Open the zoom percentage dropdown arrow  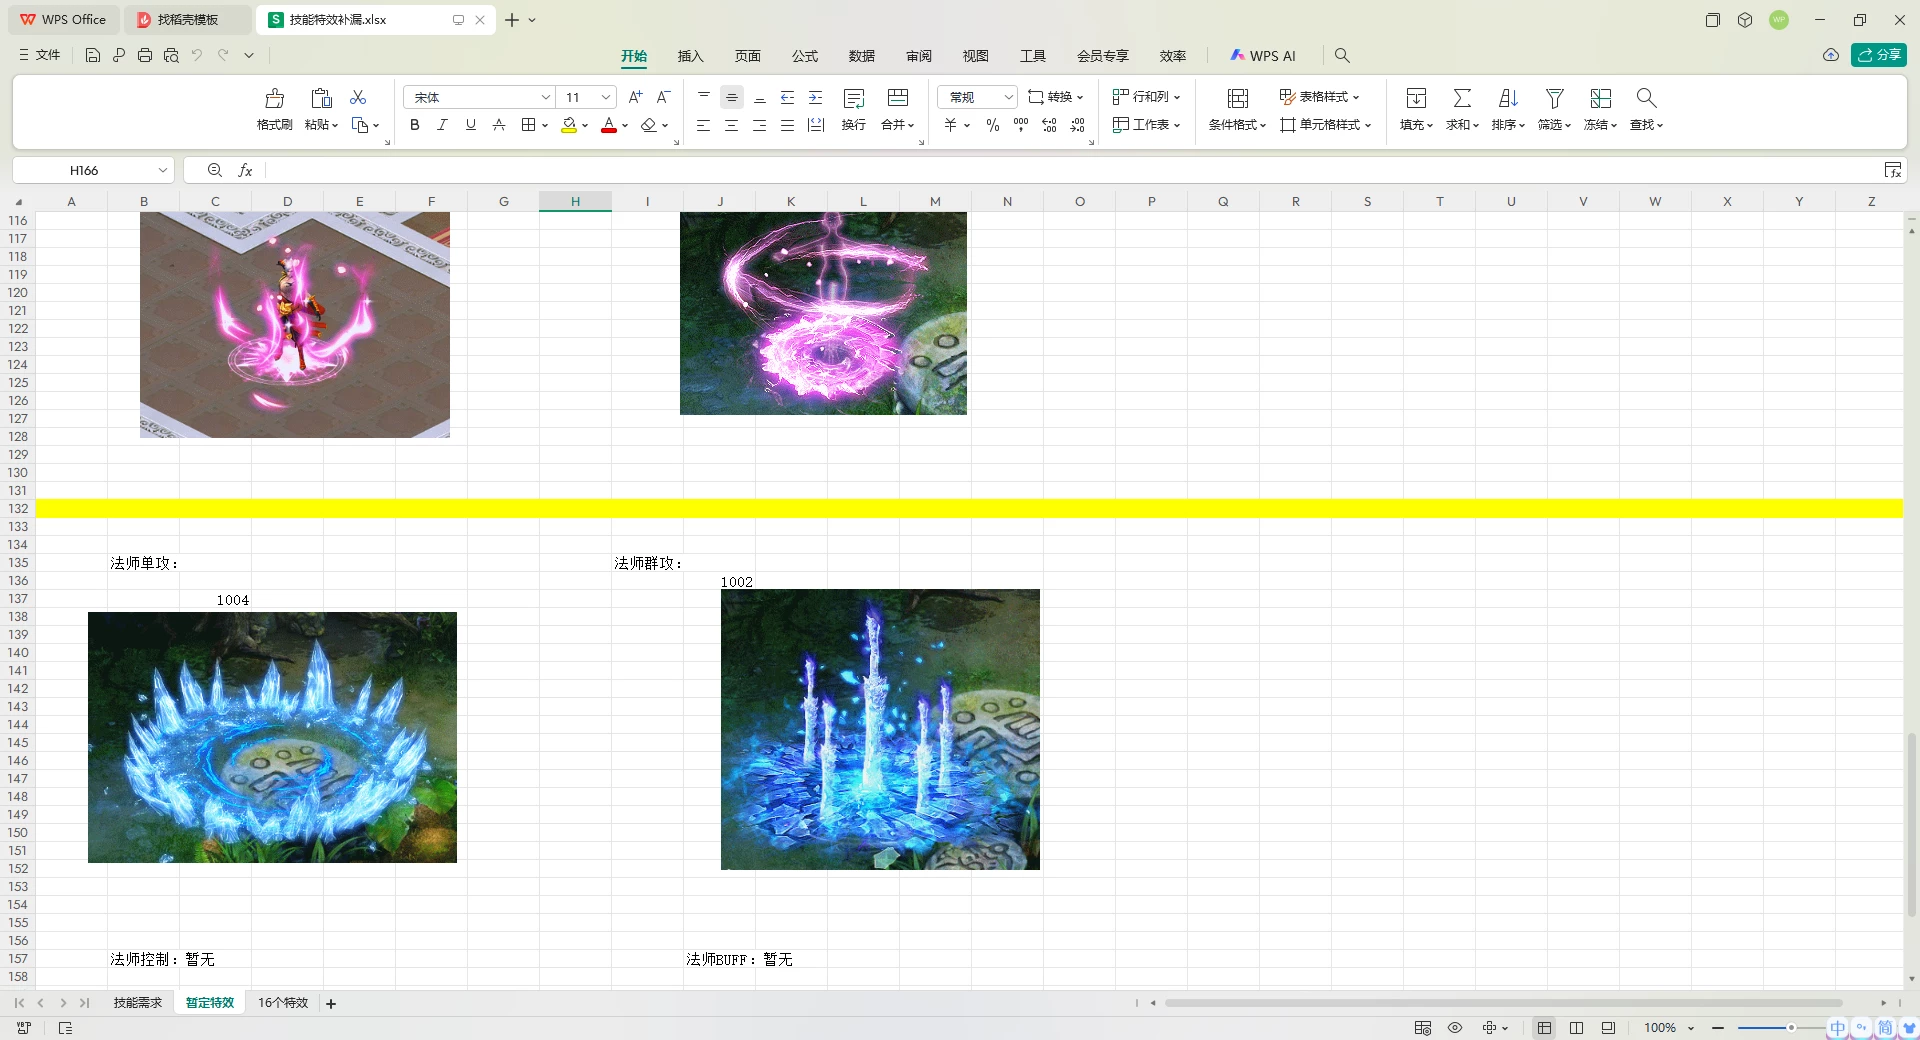pyautogui.click(x=1691, y=1028)
